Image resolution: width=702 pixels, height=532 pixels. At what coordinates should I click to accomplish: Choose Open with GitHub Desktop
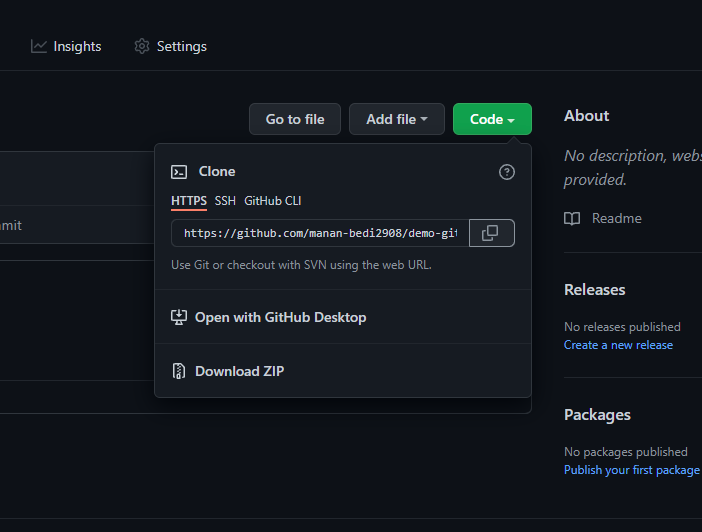(280, 317)
